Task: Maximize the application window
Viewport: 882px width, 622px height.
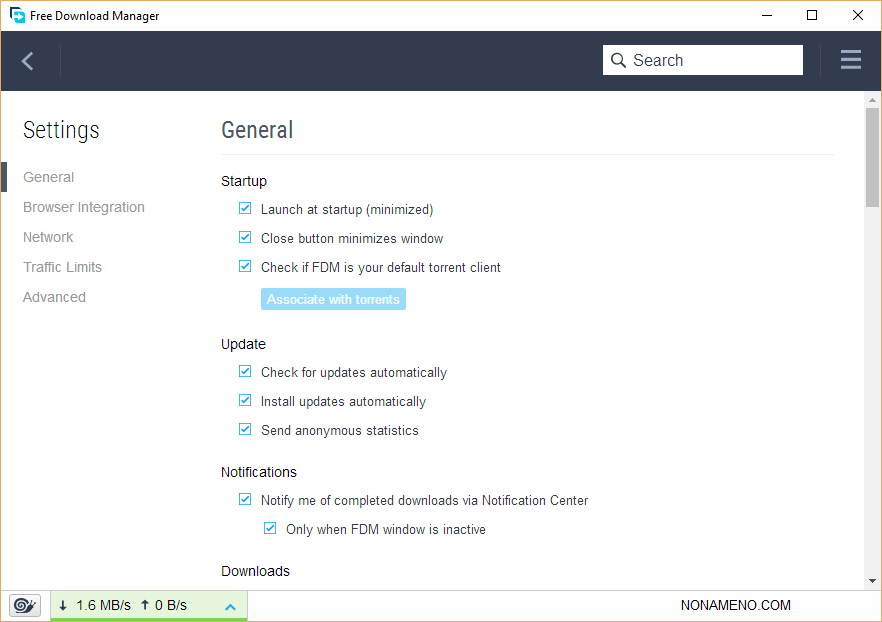Action: pos(812,15)
